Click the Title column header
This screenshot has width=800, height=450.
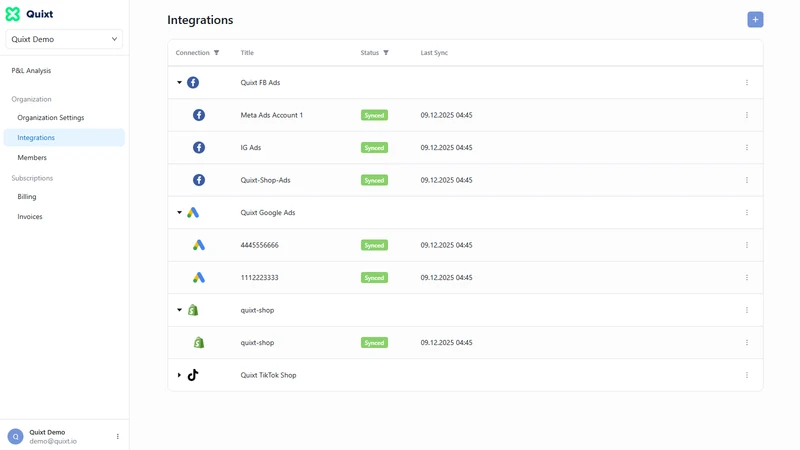coord(247,53)
